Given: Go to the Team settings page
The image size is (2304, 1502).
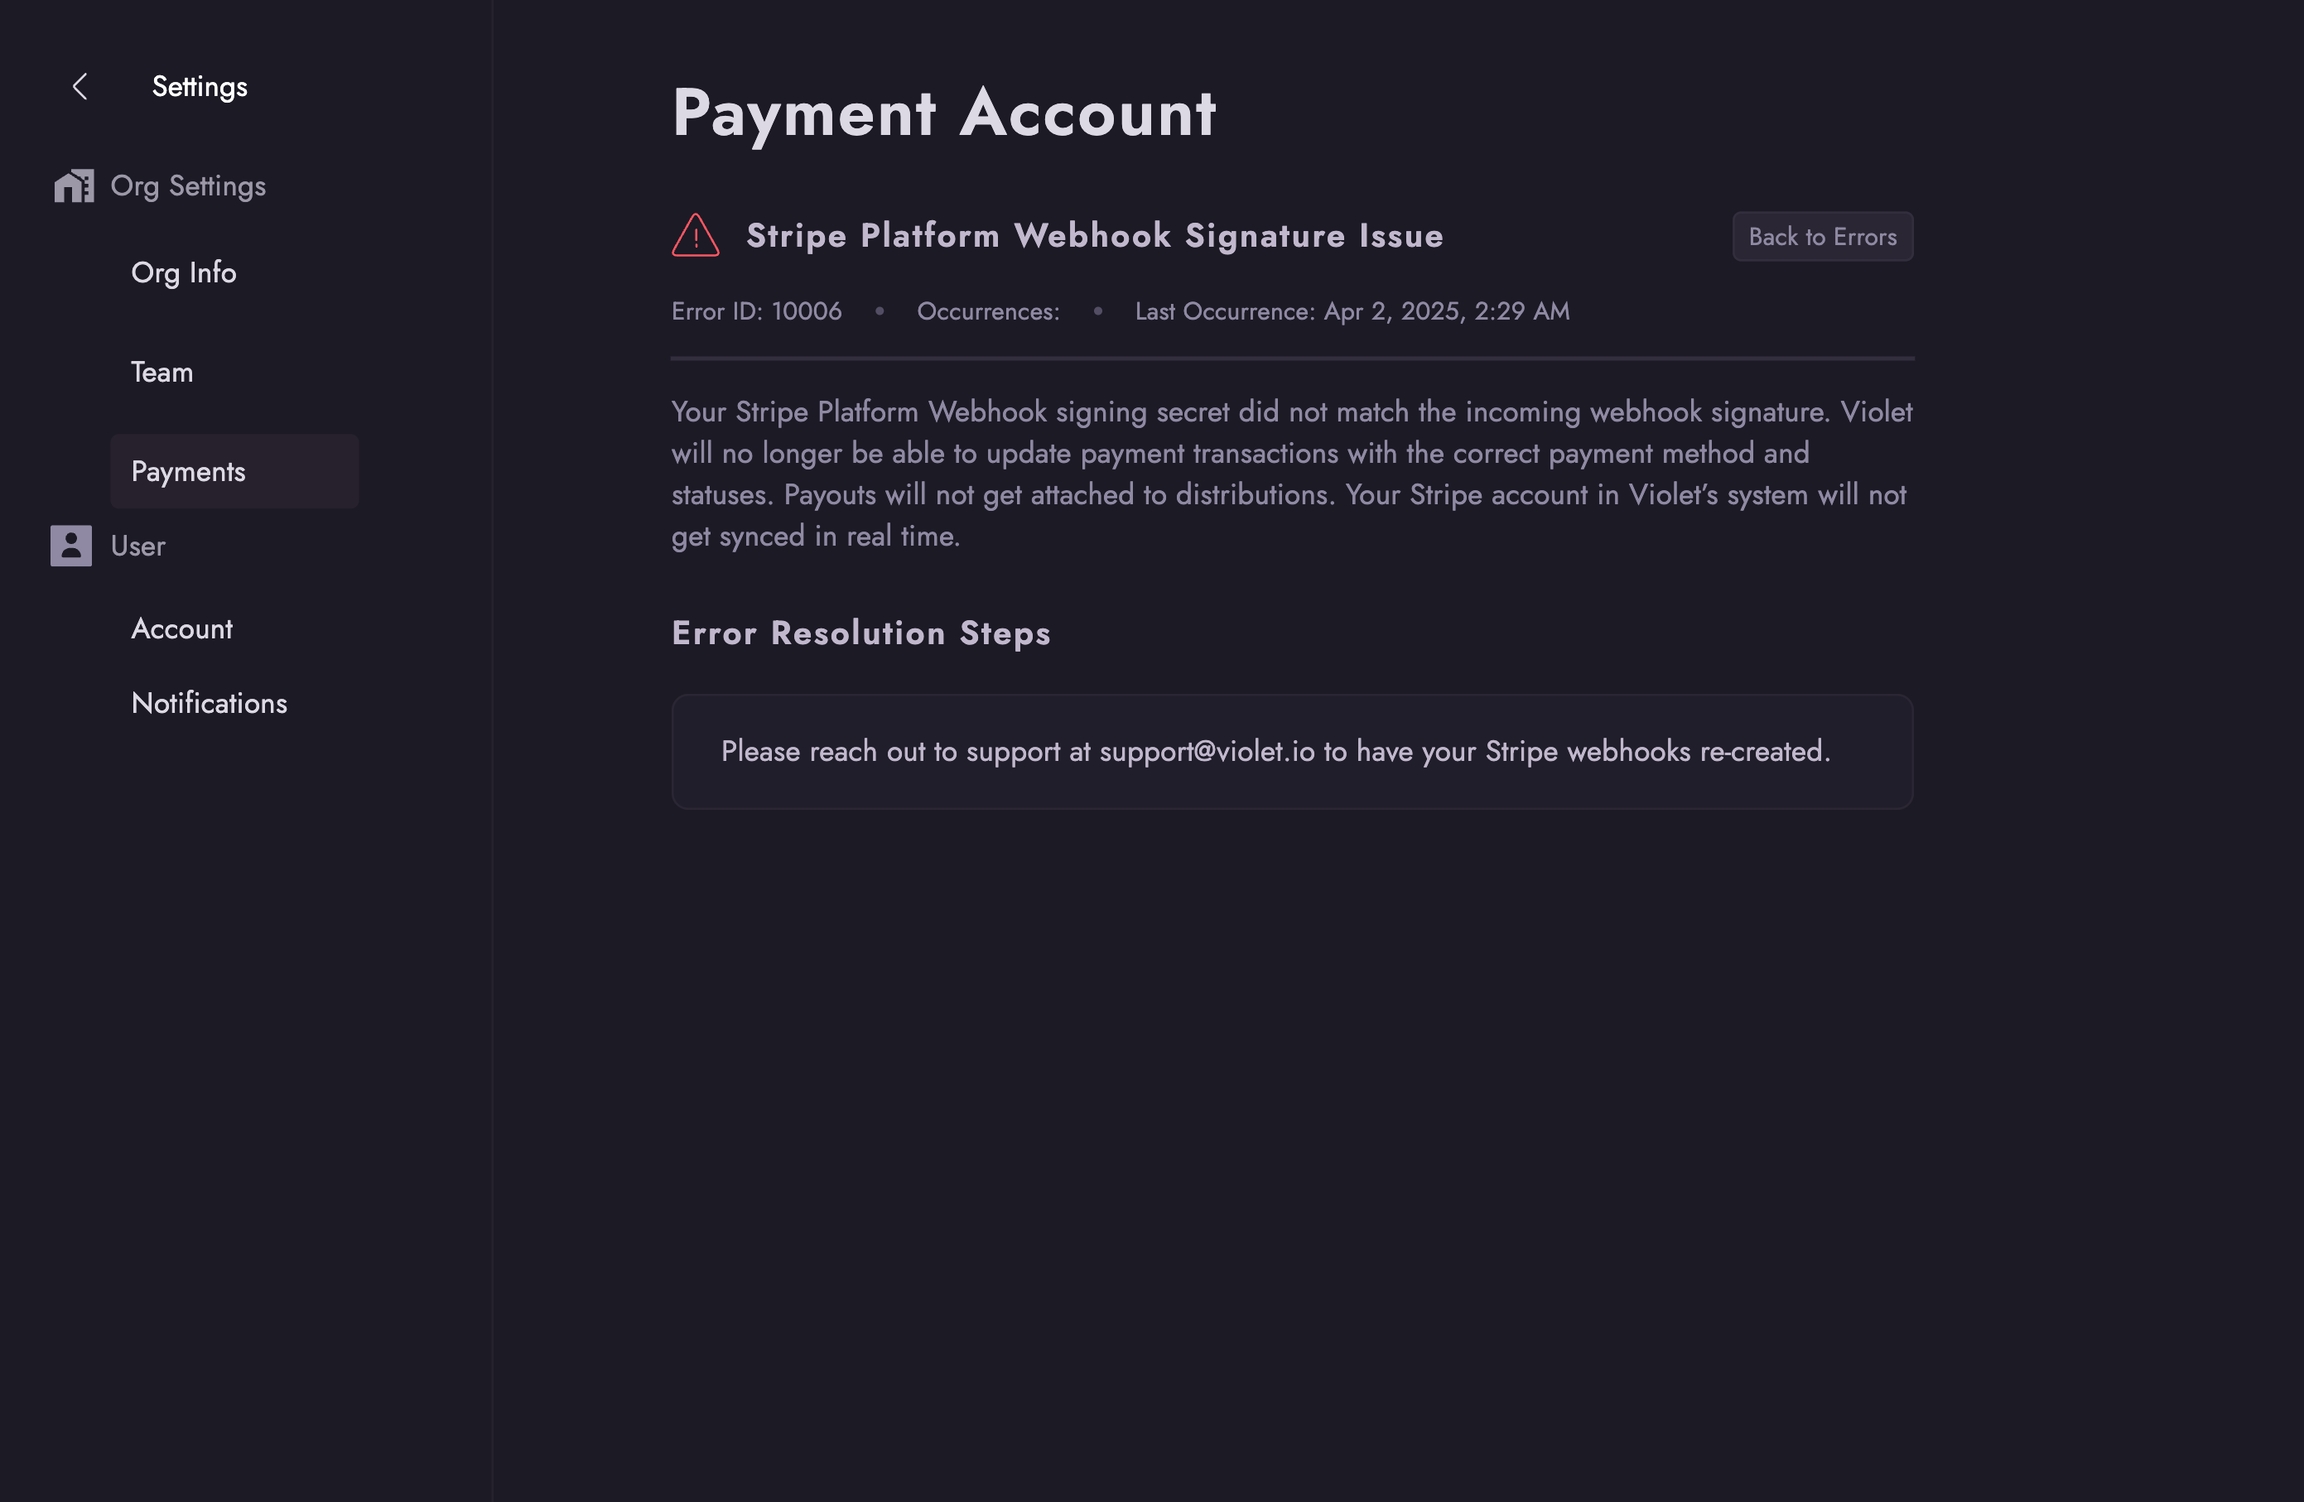Looking at the screenshot, I should (x=162, y=372).
